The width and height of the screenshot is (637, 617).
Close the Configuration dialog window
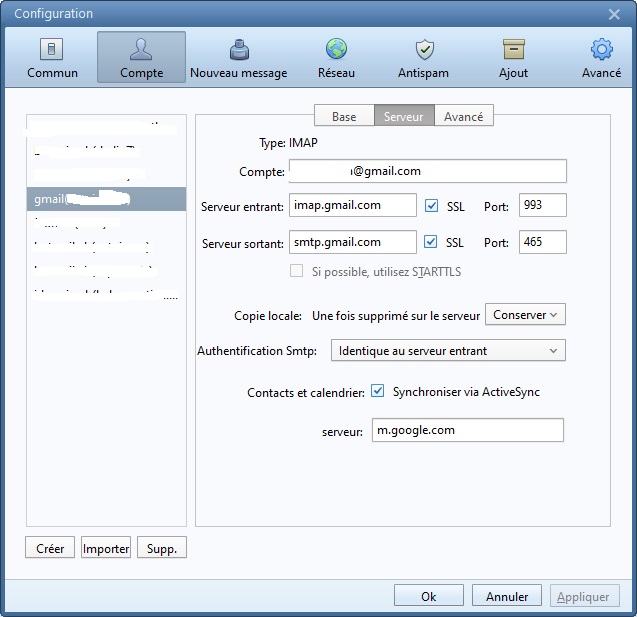[614, 14]
